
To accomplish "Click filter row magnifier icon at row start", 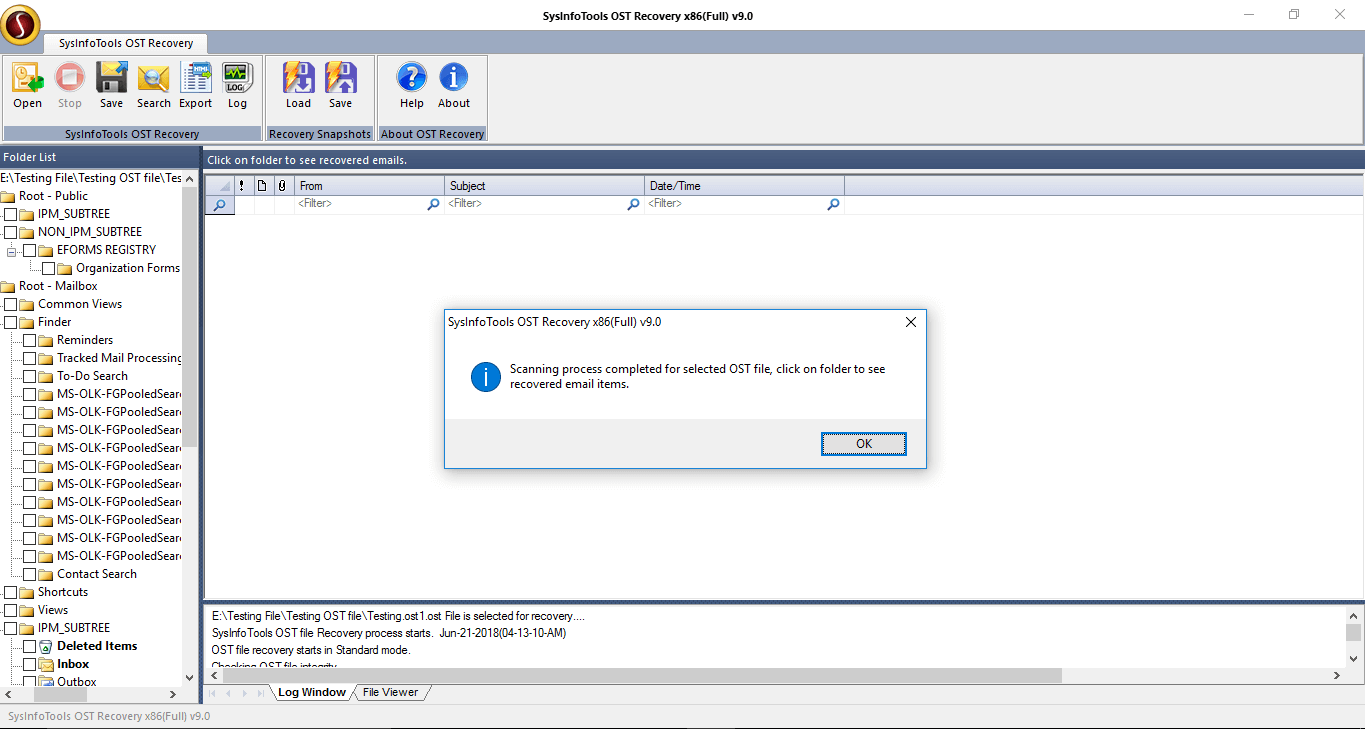I will click(x=219, y=204).
